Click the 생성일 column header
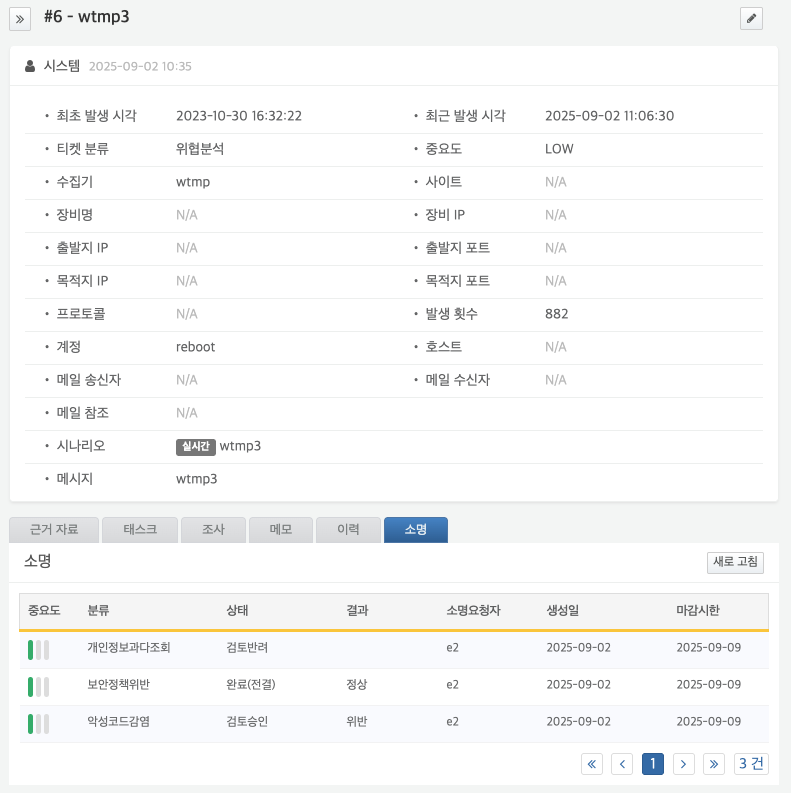Image resolution: width=791 pixels, height=793 pixels. [x=562, y=610]
